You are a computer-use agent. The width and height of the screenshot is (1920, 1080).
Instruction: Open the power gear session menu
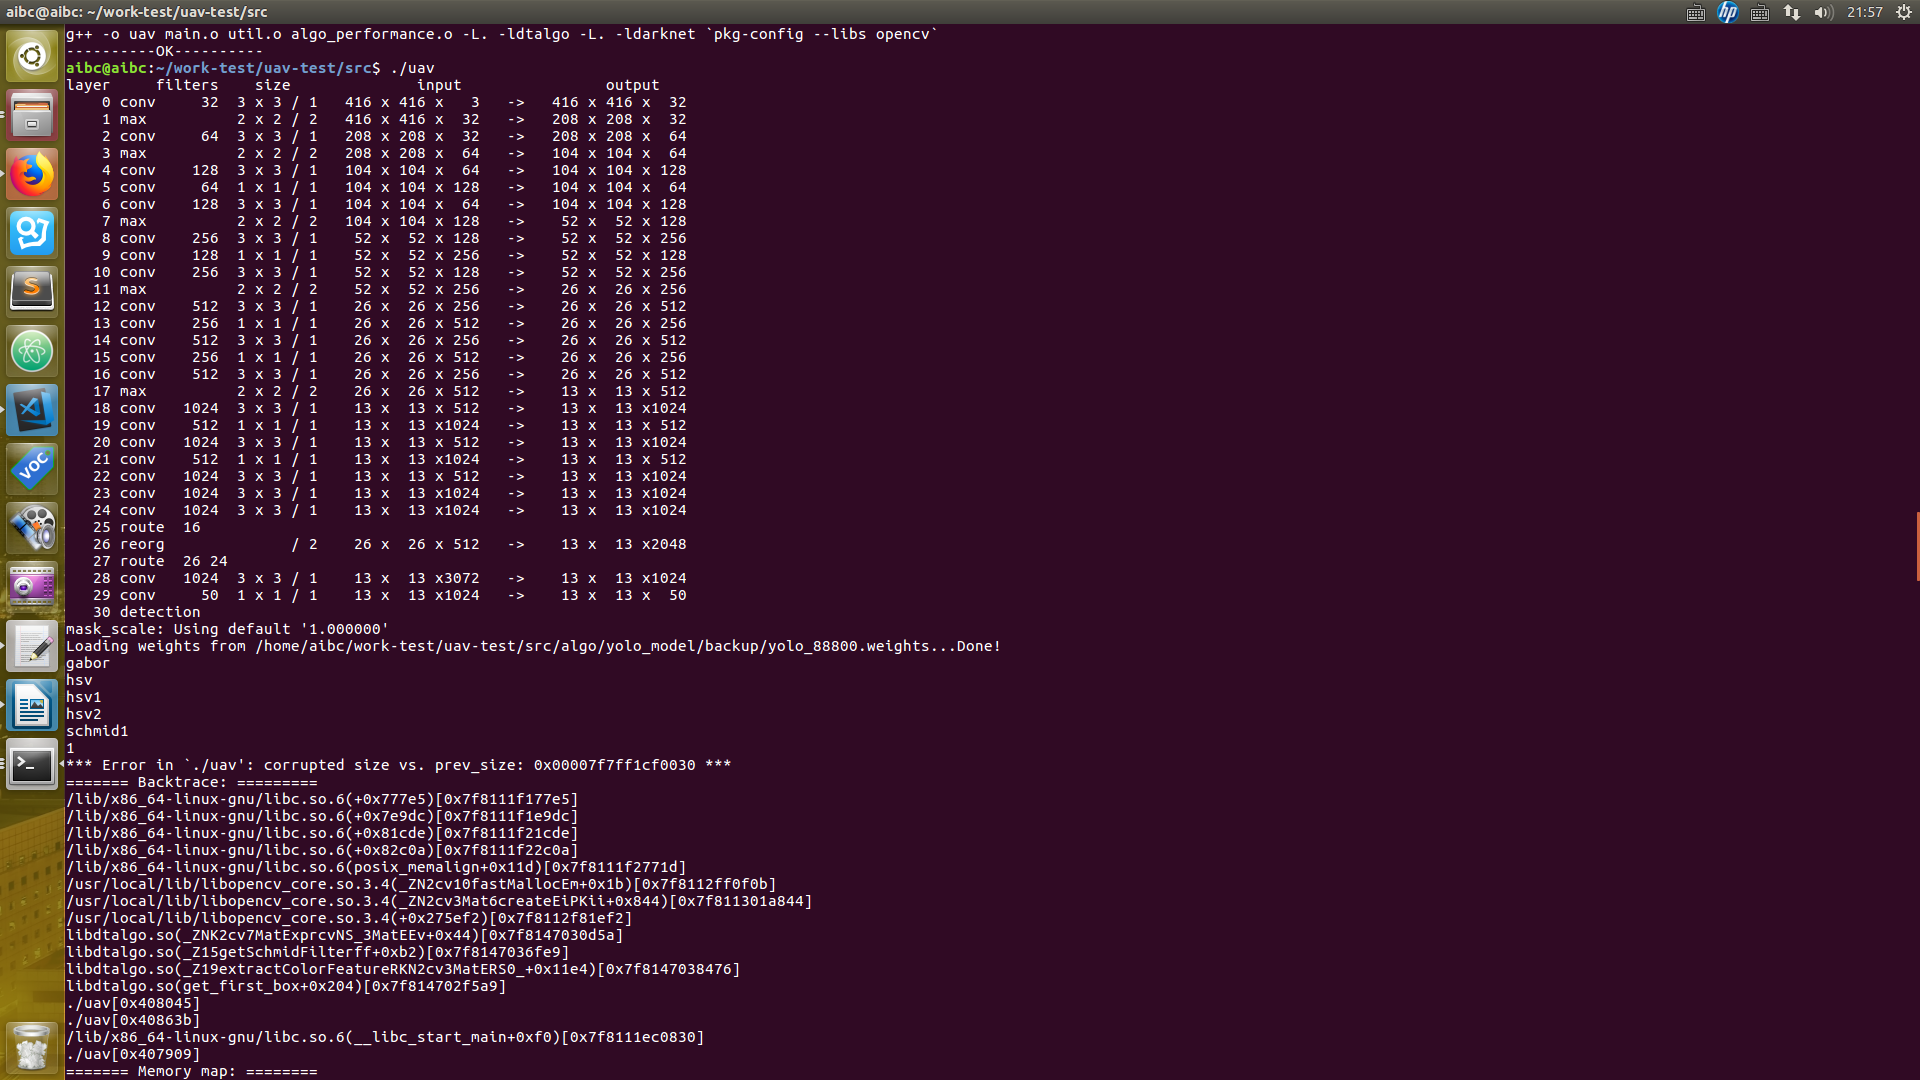(x=1904, y=12)
